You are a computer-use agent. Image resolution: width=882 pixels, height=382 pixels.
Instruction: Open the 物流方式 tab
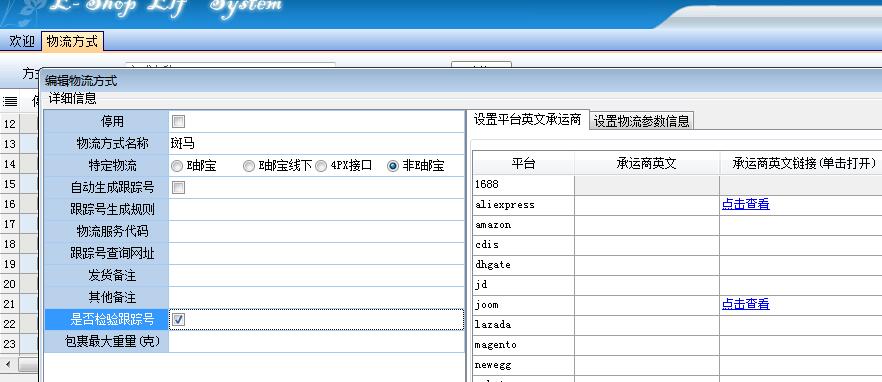click(72, 42)
